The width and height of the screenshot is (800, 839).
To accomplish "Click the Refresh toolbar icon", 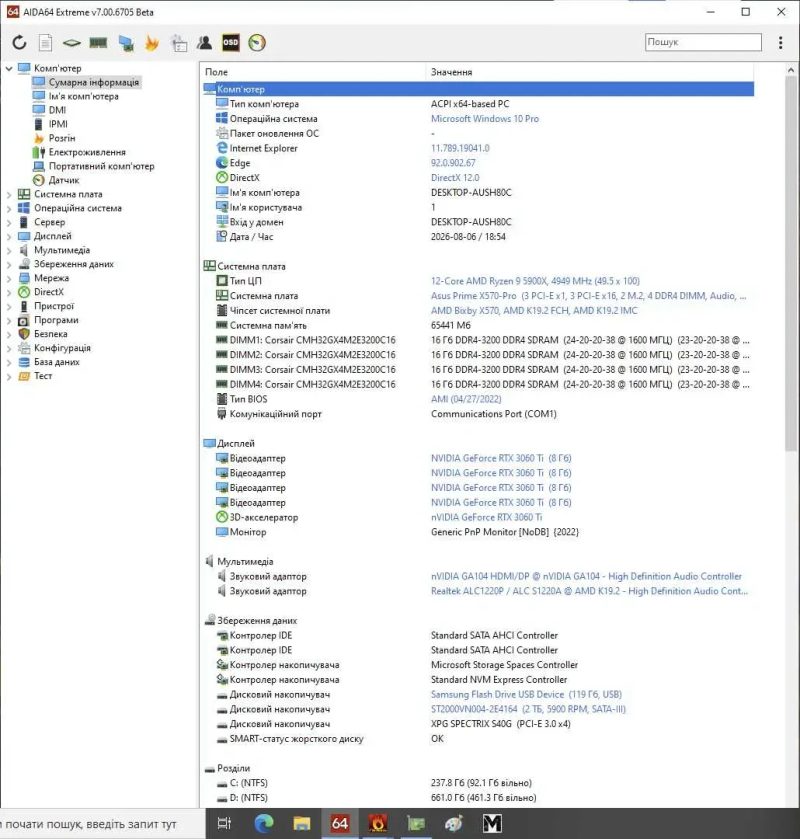I will tap(19, 42).
